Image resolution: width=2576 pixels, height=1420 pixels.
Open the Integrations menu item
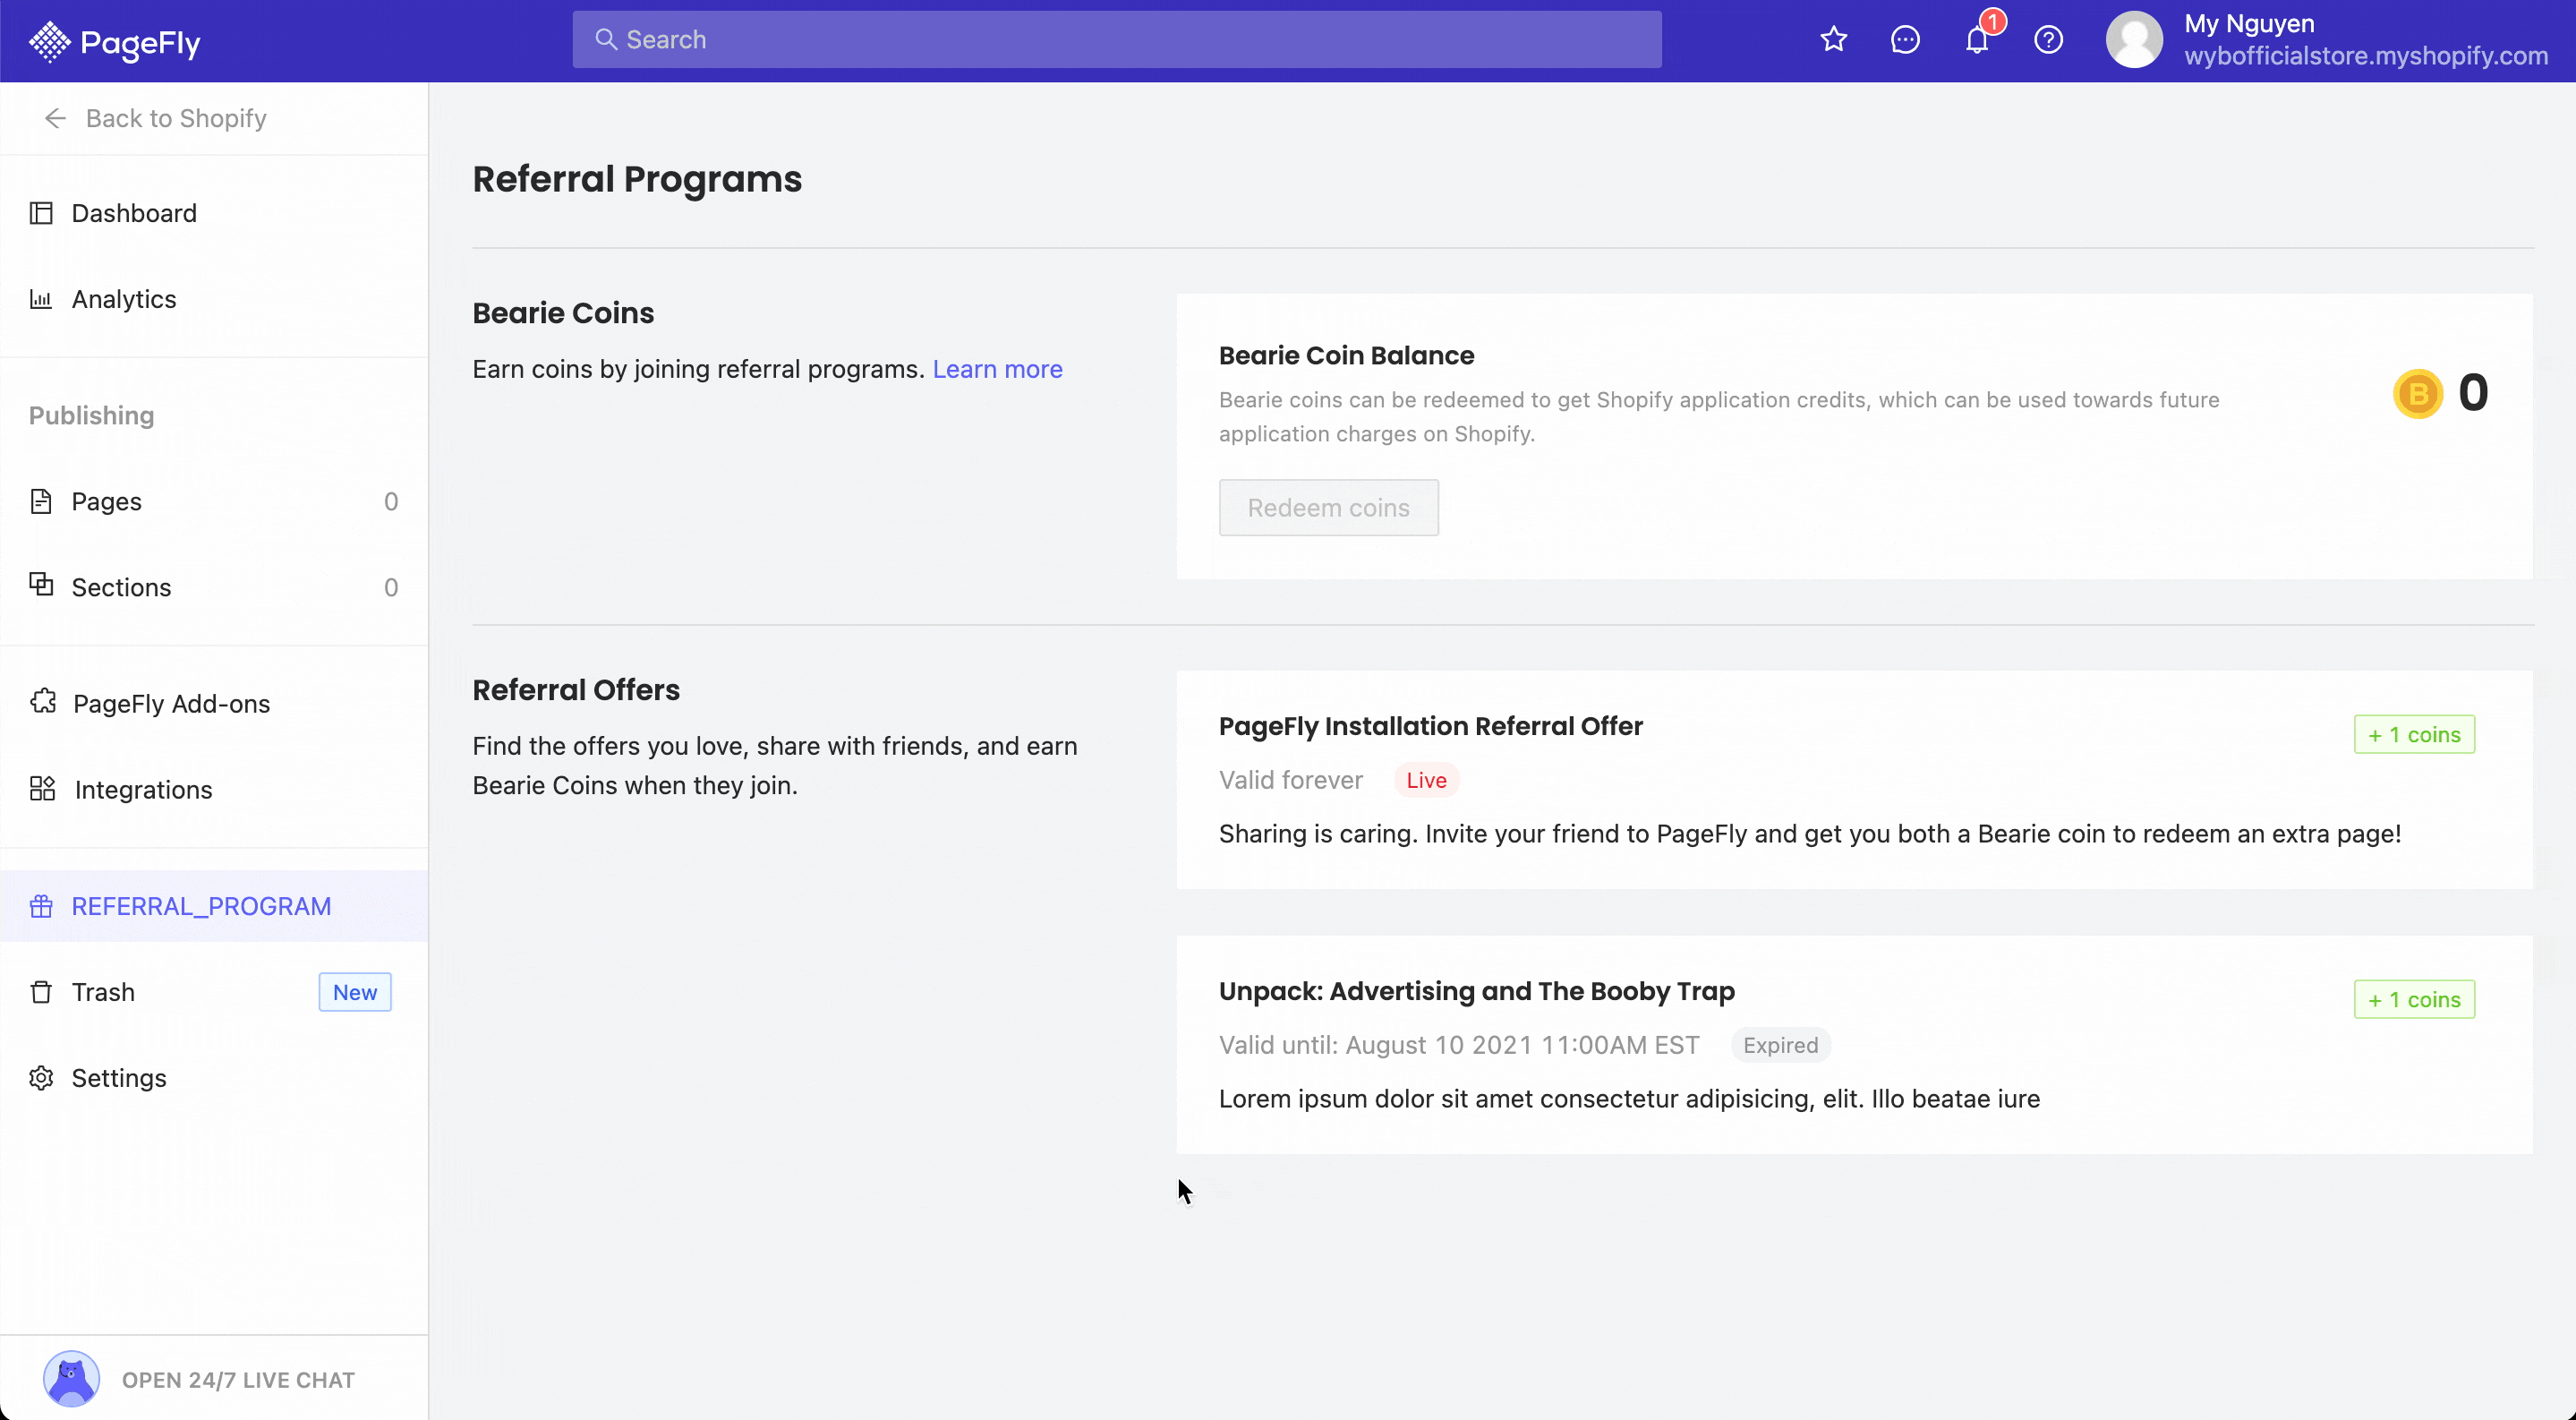214,789
